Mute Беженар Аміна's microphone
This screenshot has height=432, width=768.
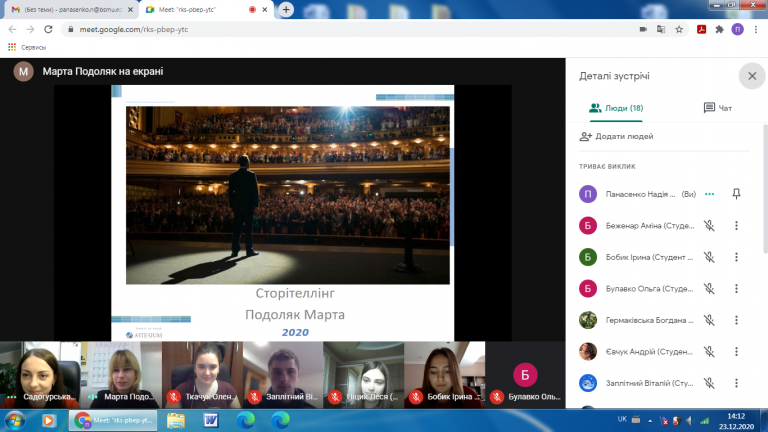pos(709,226)
